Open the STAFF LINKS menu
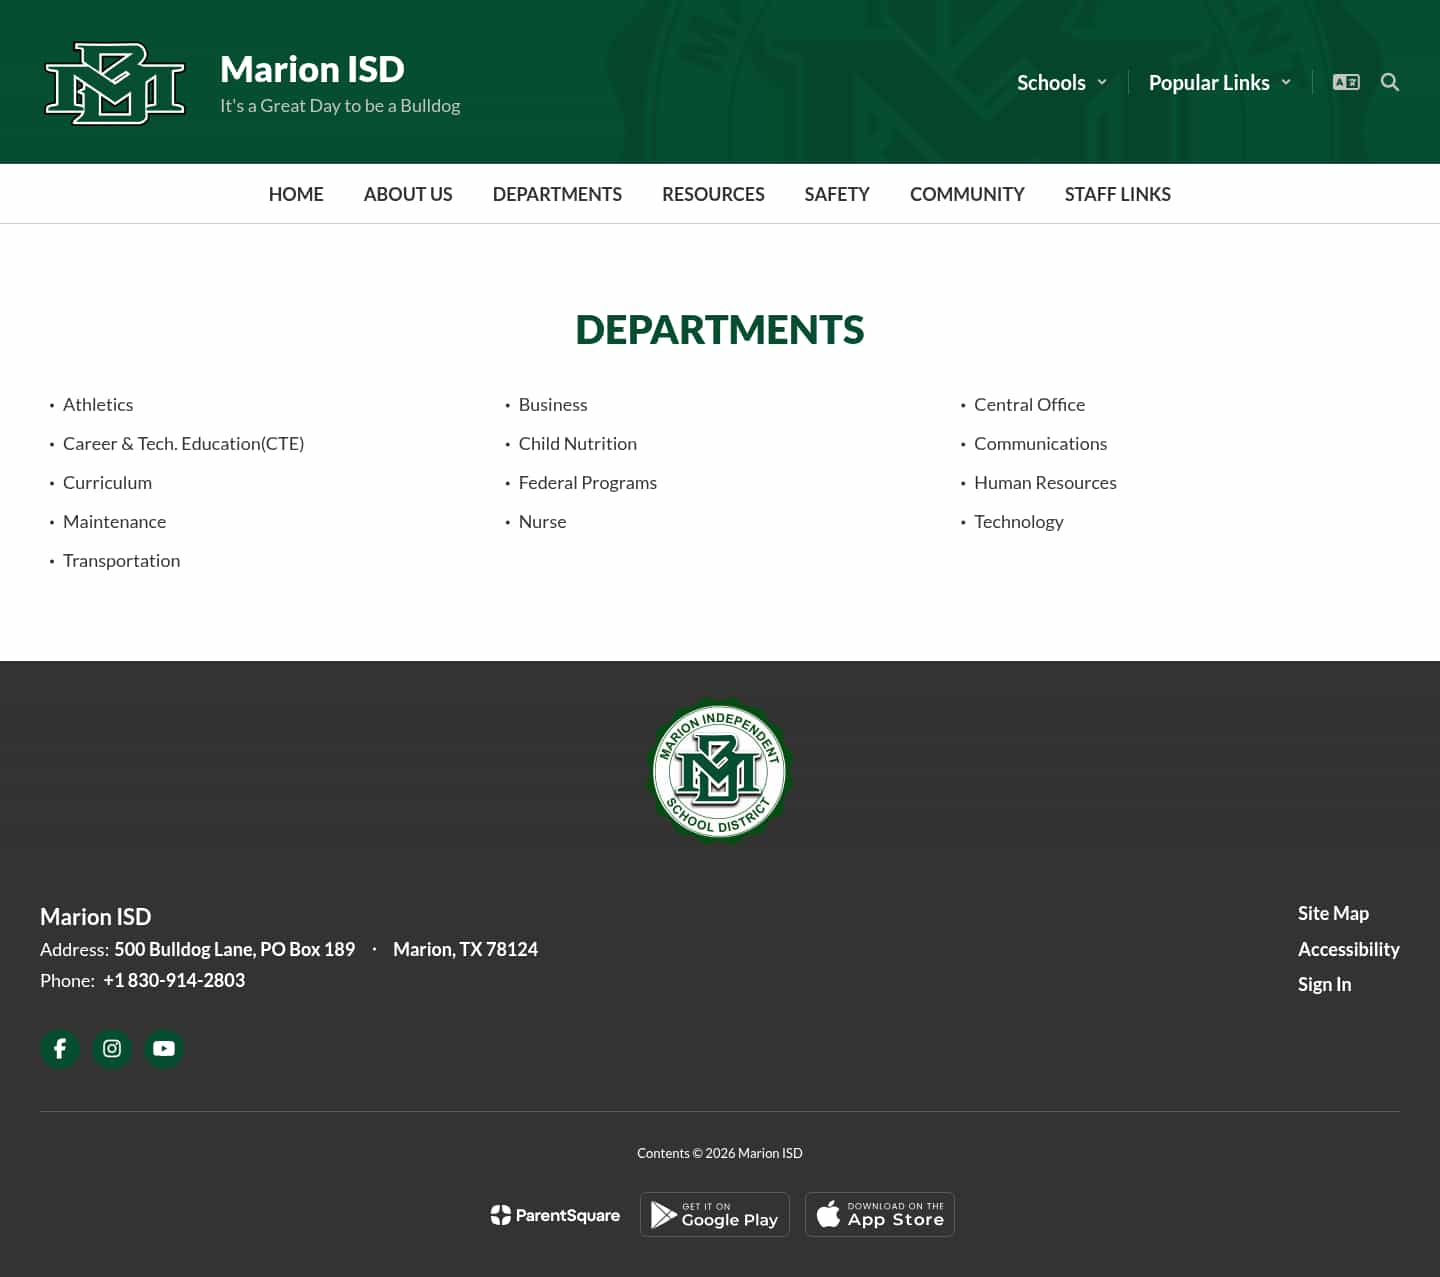Screen dimensions: 1440x1277 (x=1118, y=194)
